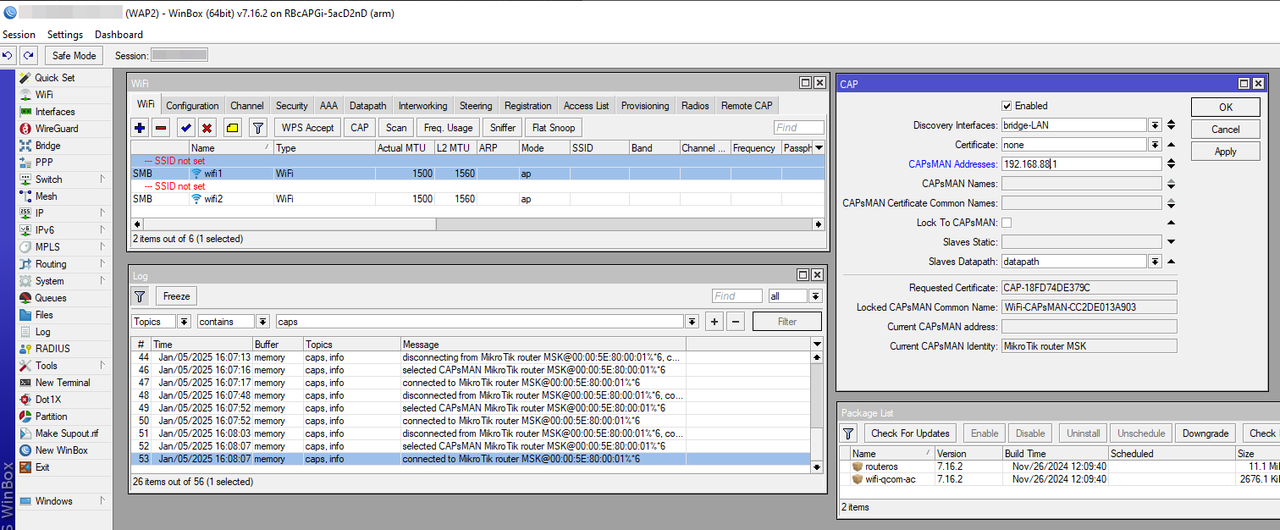Open Quick Set from the sidebar
This screenshot has width=1280, height=530.
pos(54,78)
